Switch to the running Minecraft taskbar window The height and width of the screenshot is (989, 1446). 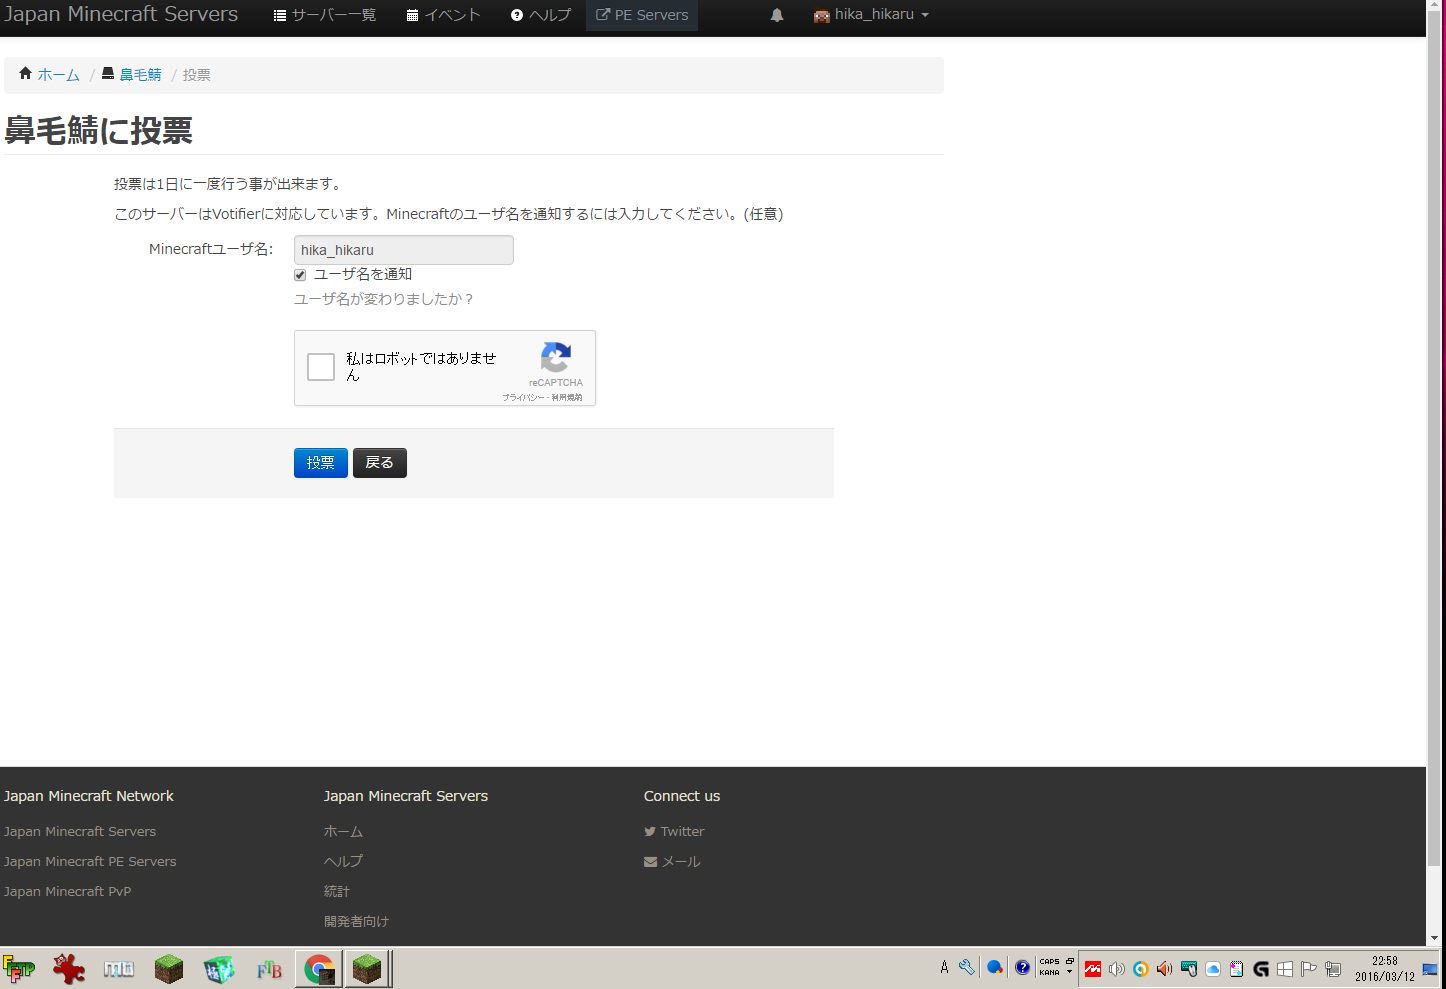tap(368, 968)
